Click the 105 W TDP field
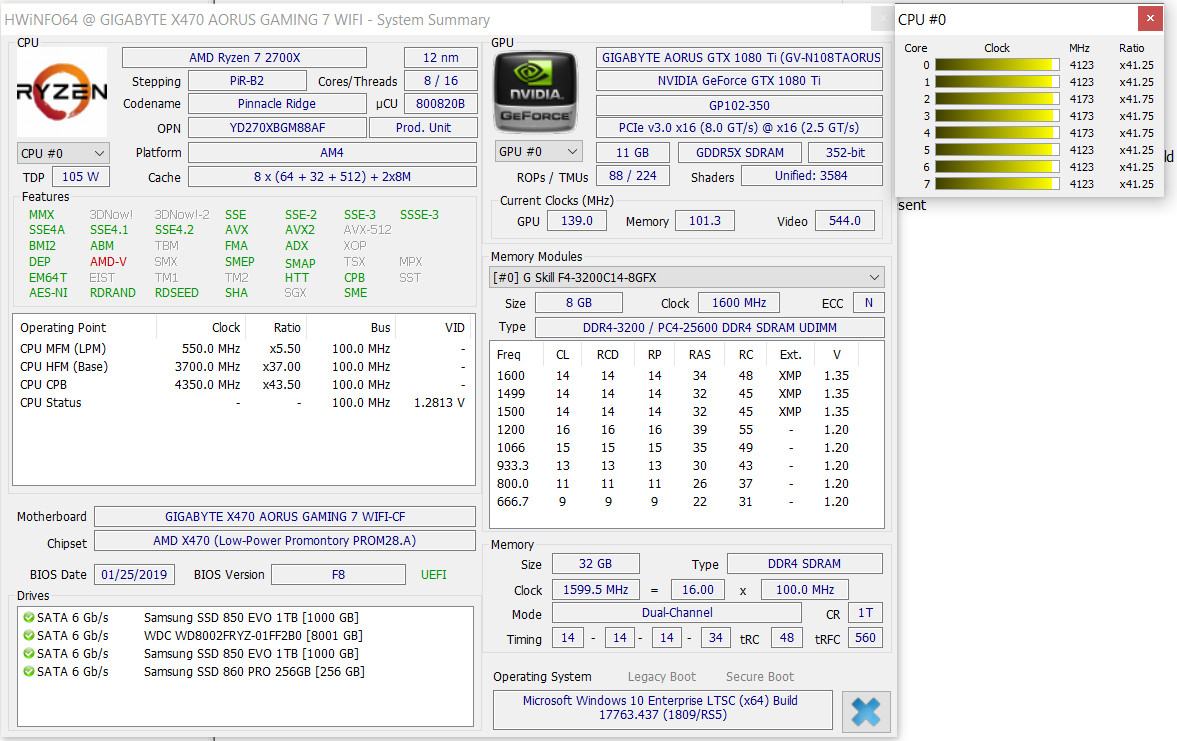Viewport: 1177px width, 741px height. [80, 176]
